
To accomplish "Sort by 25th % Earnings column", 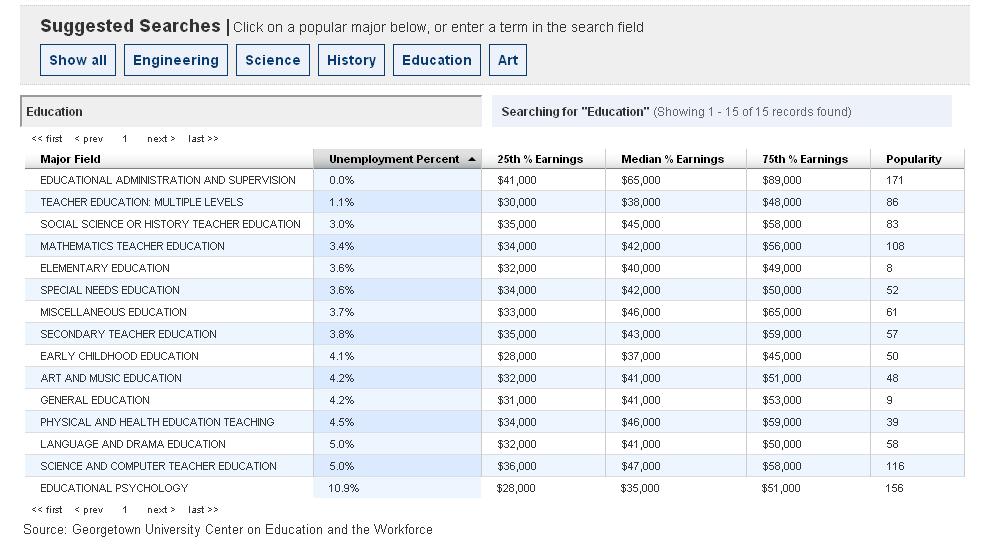I will pos(539,159).
